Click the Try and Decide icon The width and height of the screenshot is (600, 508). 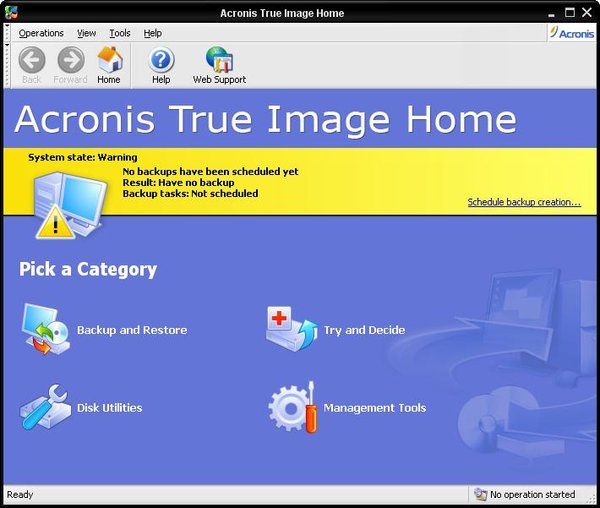pos(292,329)
